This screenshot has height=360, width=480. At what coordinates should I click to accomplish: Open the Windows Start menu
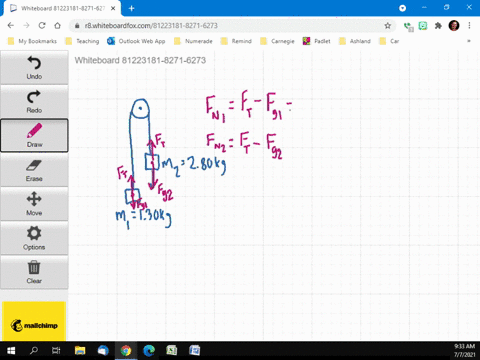[x=11, y=351]
